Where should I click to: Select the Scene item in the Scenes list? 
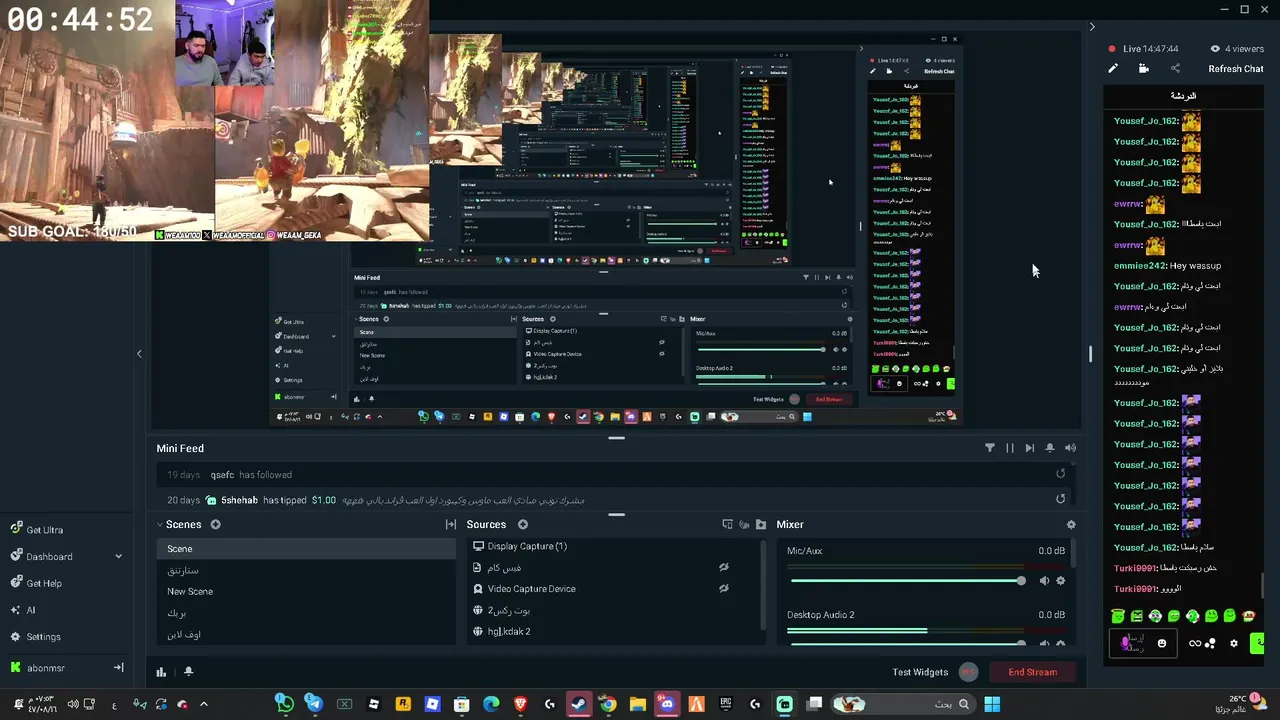306,548
